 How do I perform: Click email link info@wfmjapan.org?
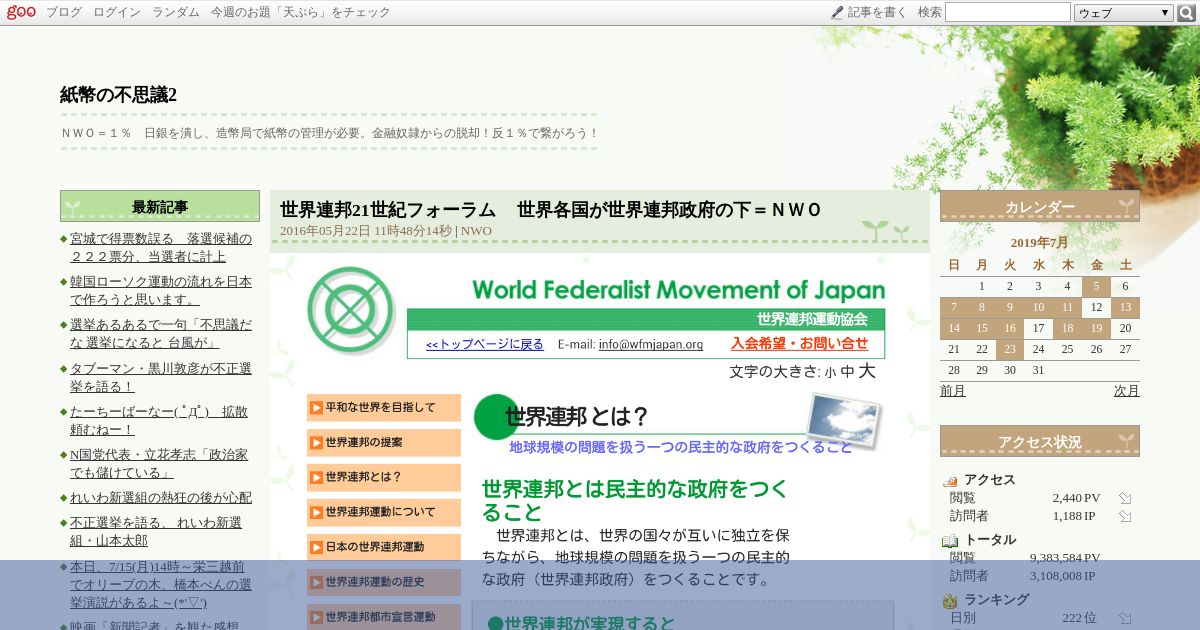click(651, 344)
